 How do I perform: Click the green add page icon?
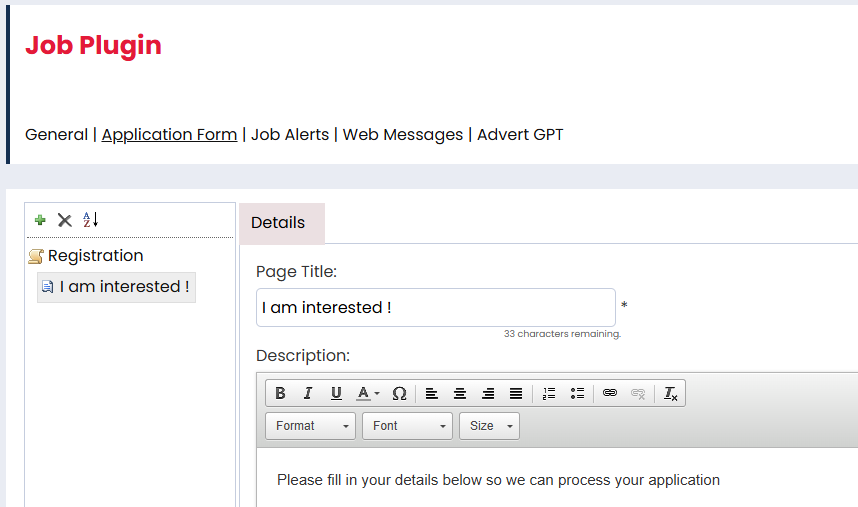tap(40, 220)
